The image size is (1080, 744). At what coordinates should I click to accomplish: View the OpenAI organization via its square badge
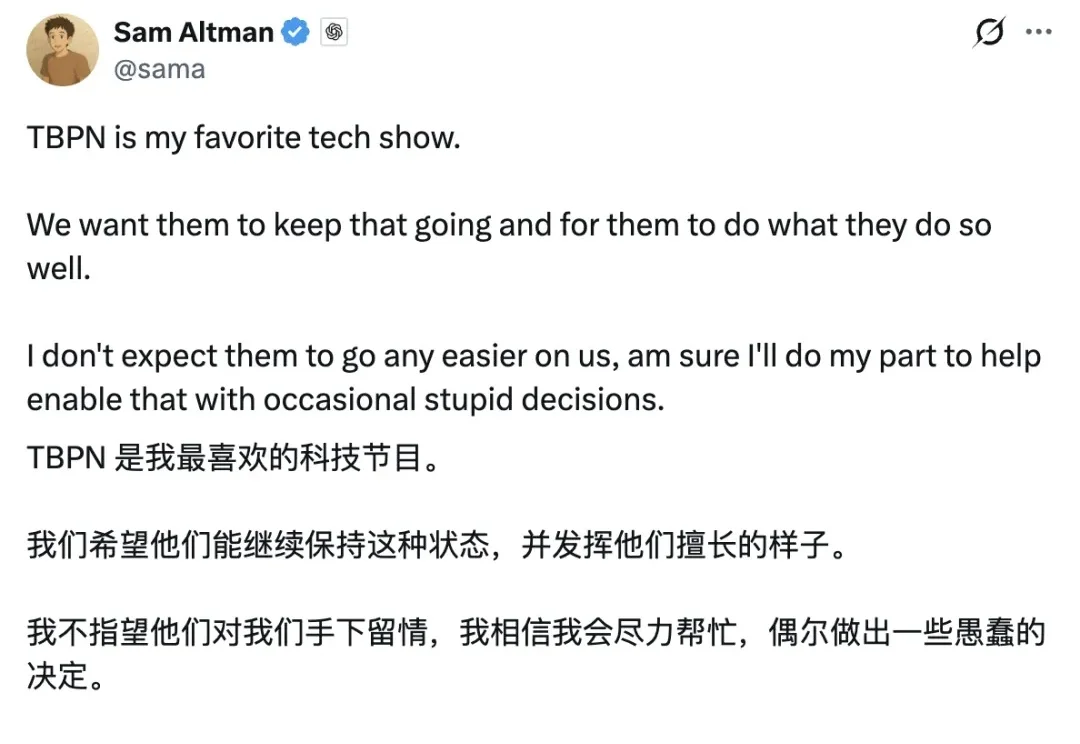click(x=334, y=32)
